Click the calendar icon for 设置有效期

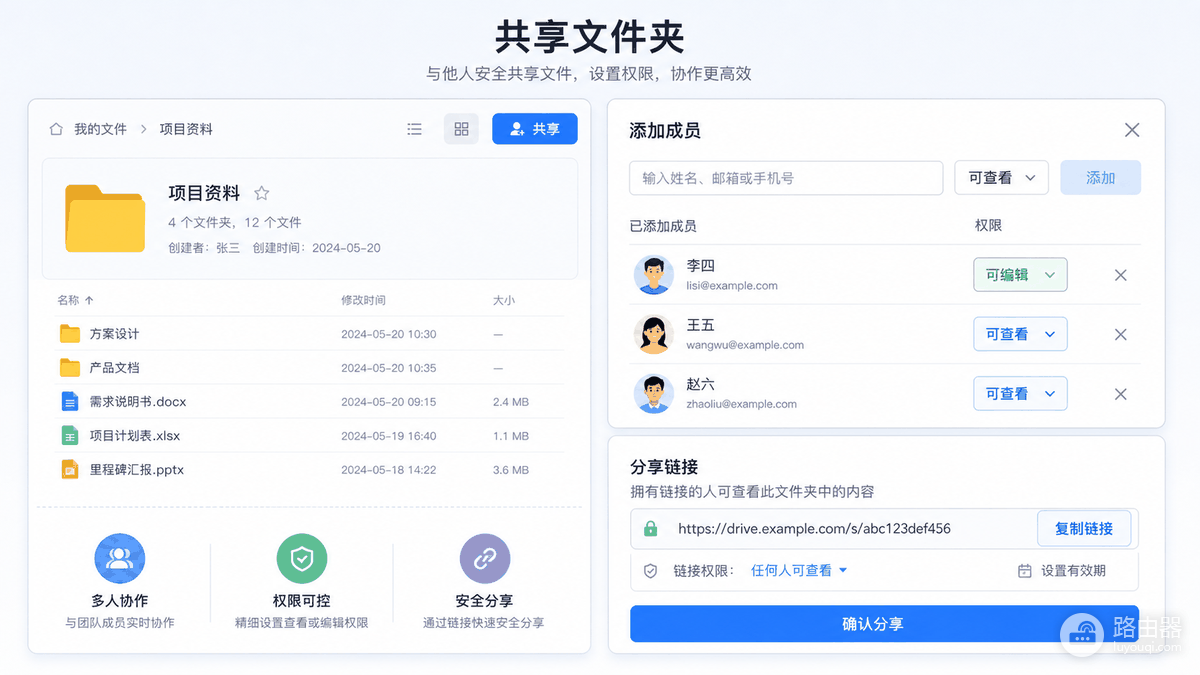tap(1024, 570)
